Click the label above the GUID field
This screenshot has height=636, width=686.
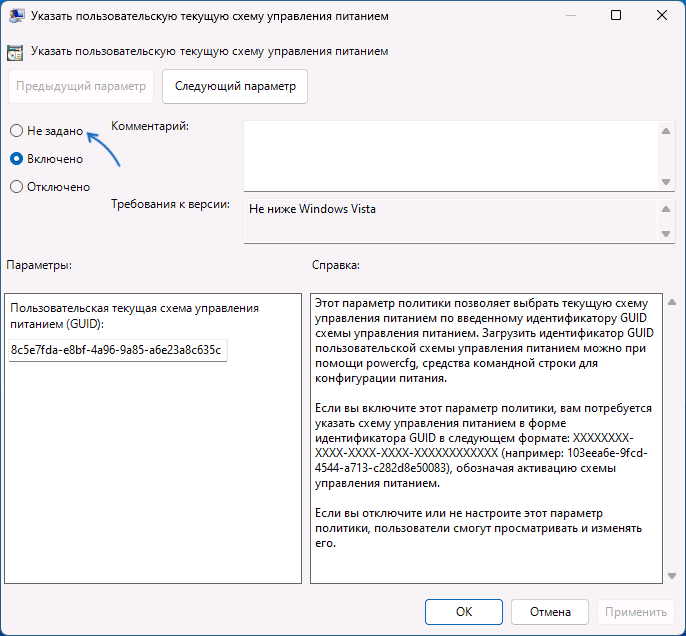(134, 316)
